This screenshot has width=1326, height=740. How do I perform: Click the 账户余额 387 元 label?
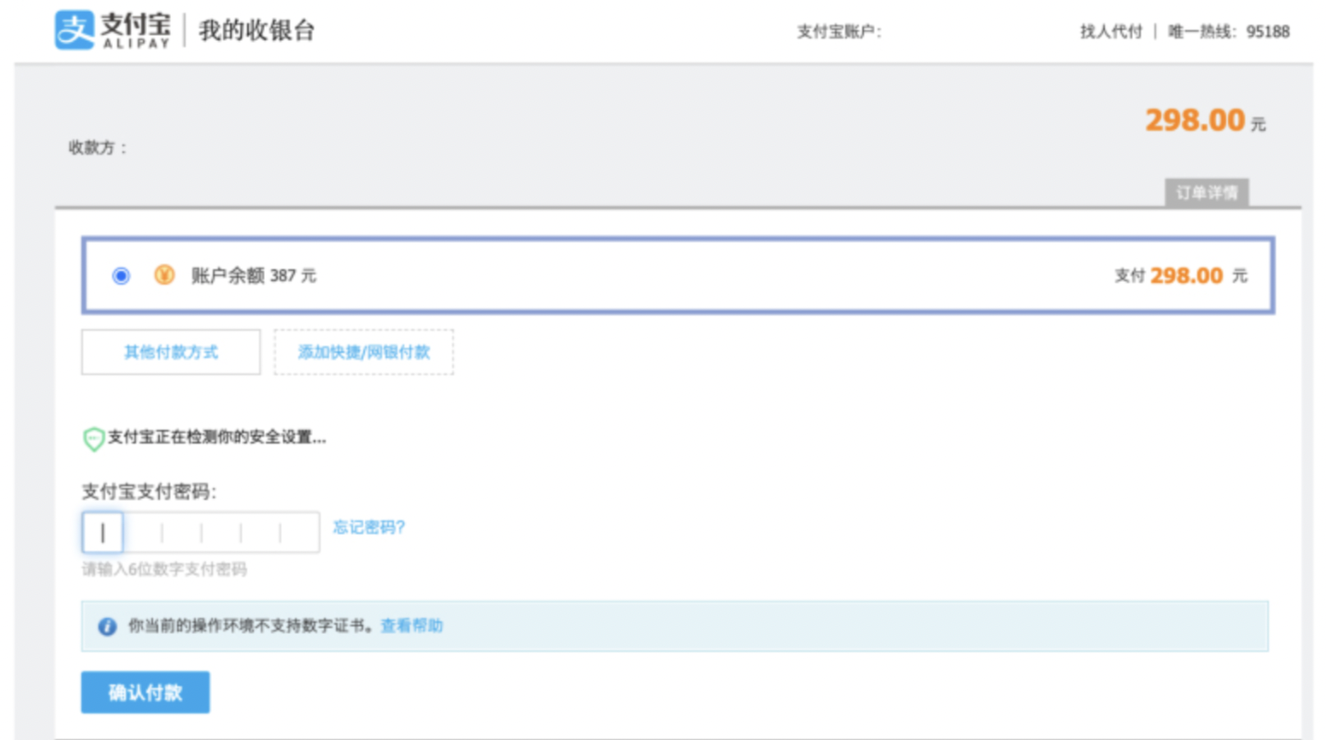click(254, 276)
